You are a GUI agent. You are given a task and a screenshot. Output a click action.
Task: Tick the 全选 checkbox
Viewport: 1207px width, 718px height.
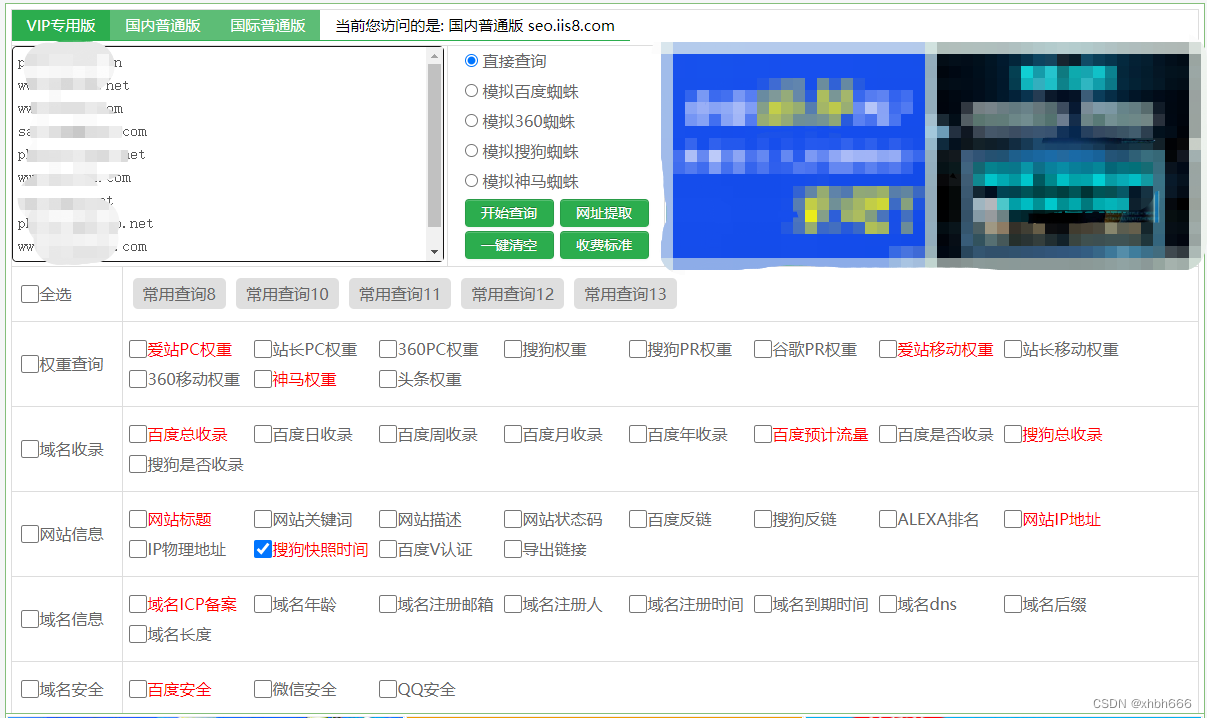(30, 294)
